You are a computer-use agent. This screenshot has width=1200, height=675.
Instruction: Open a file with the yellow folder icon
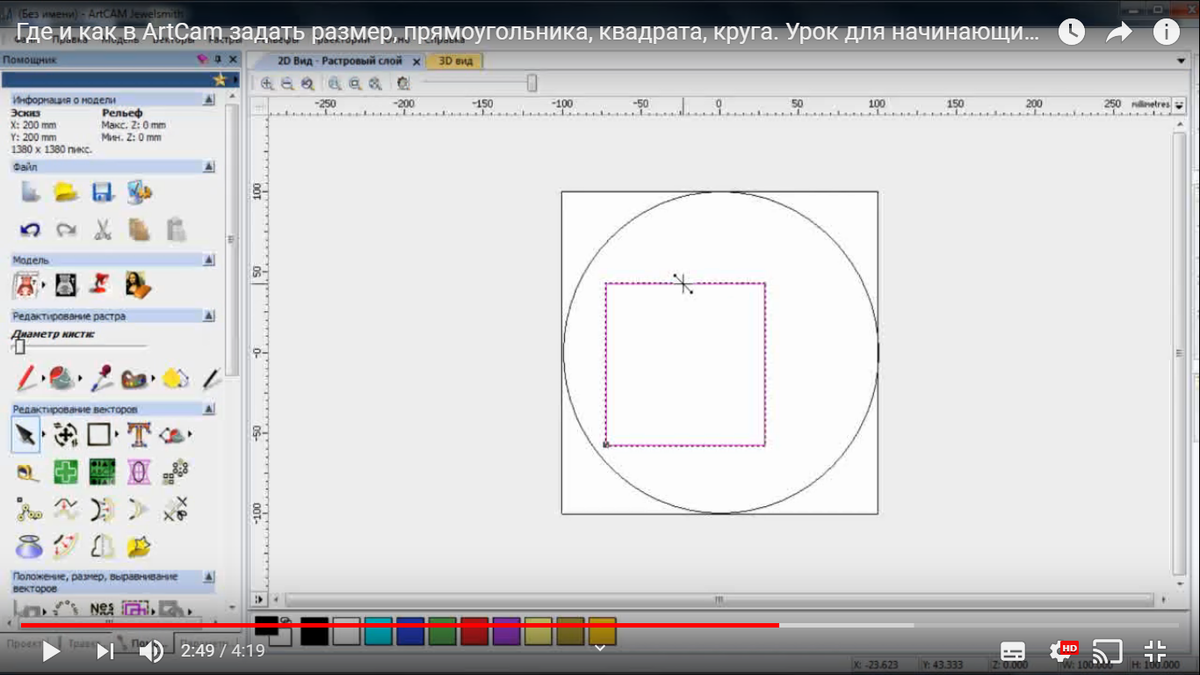(66, 191)
